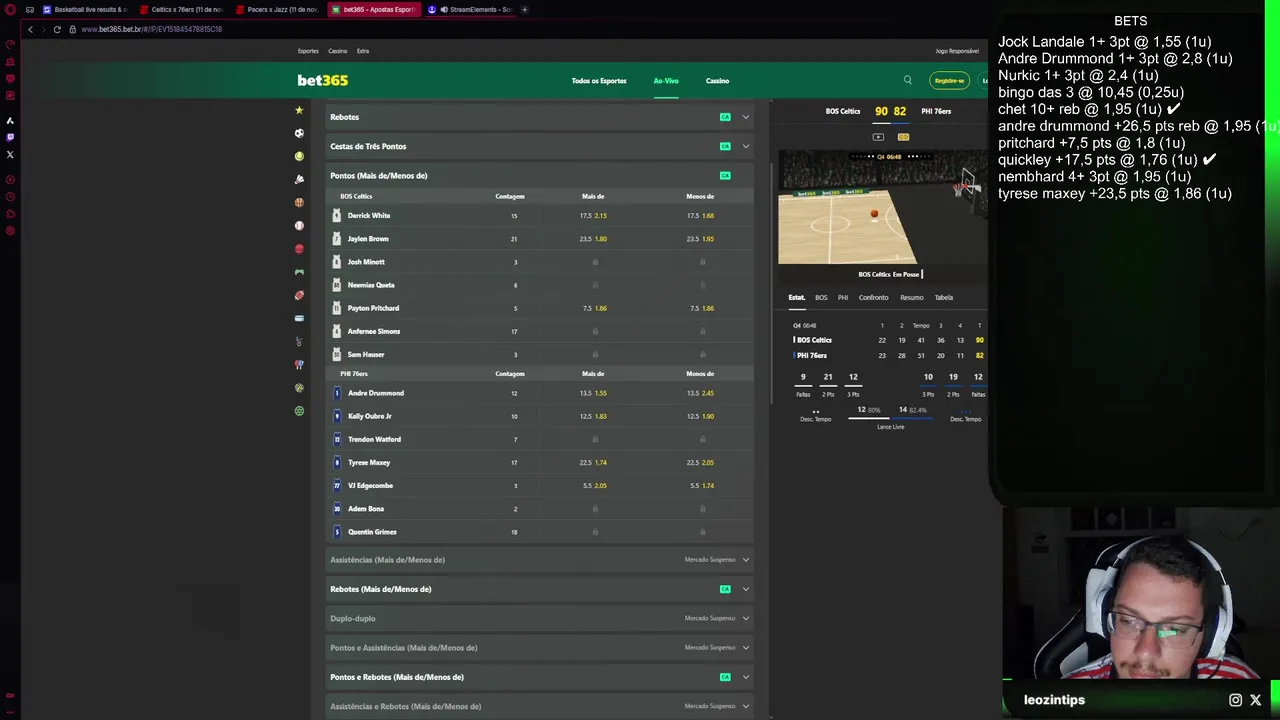Expand Rebotes (Mais de/Menos de) market
The width and height of the screenshot is (1280, 720).
click(x=540, y=589)
